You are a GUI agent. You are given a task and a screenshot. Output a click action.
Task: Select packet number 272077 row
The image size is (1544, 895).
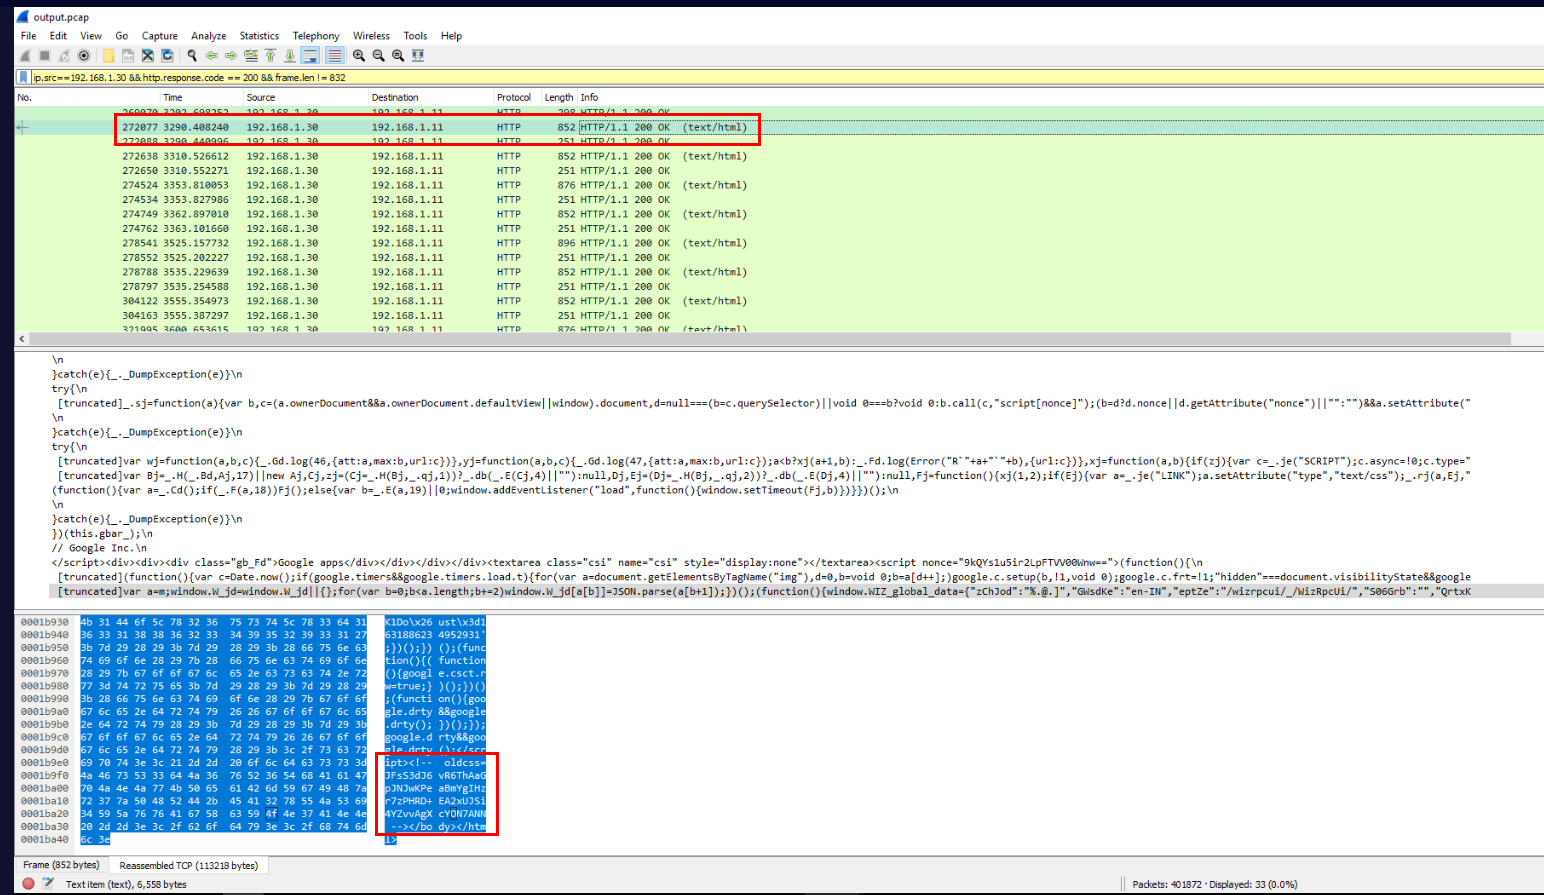click(779, 127)
